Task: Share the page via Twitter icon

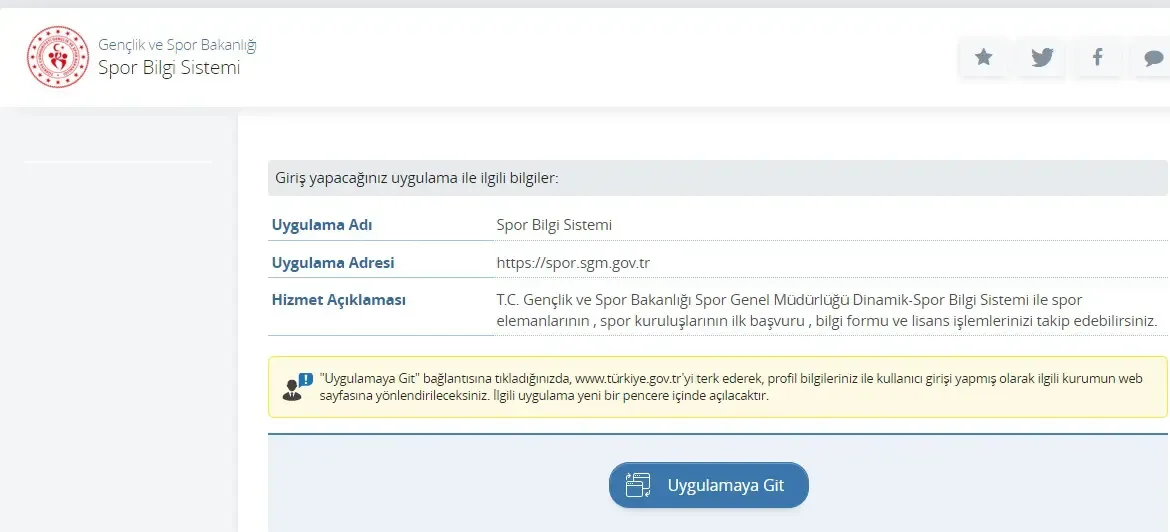Action: [x=1042, y=57]
